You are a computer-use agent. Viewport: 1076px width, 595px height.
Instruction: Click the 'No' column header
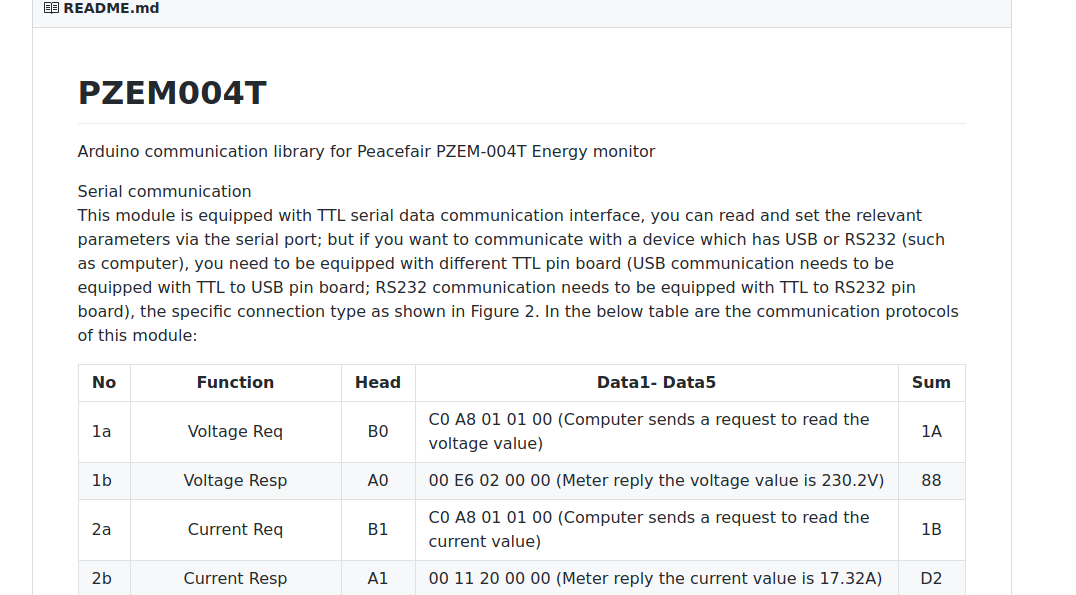point(104,383)
